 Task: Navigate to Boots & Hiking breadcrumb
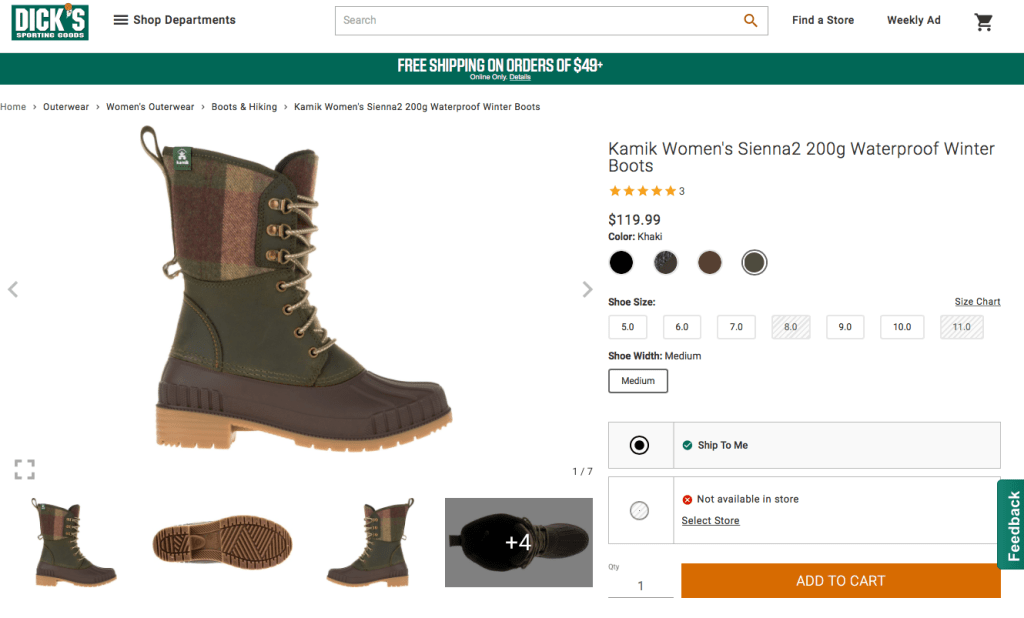[244, 107]
